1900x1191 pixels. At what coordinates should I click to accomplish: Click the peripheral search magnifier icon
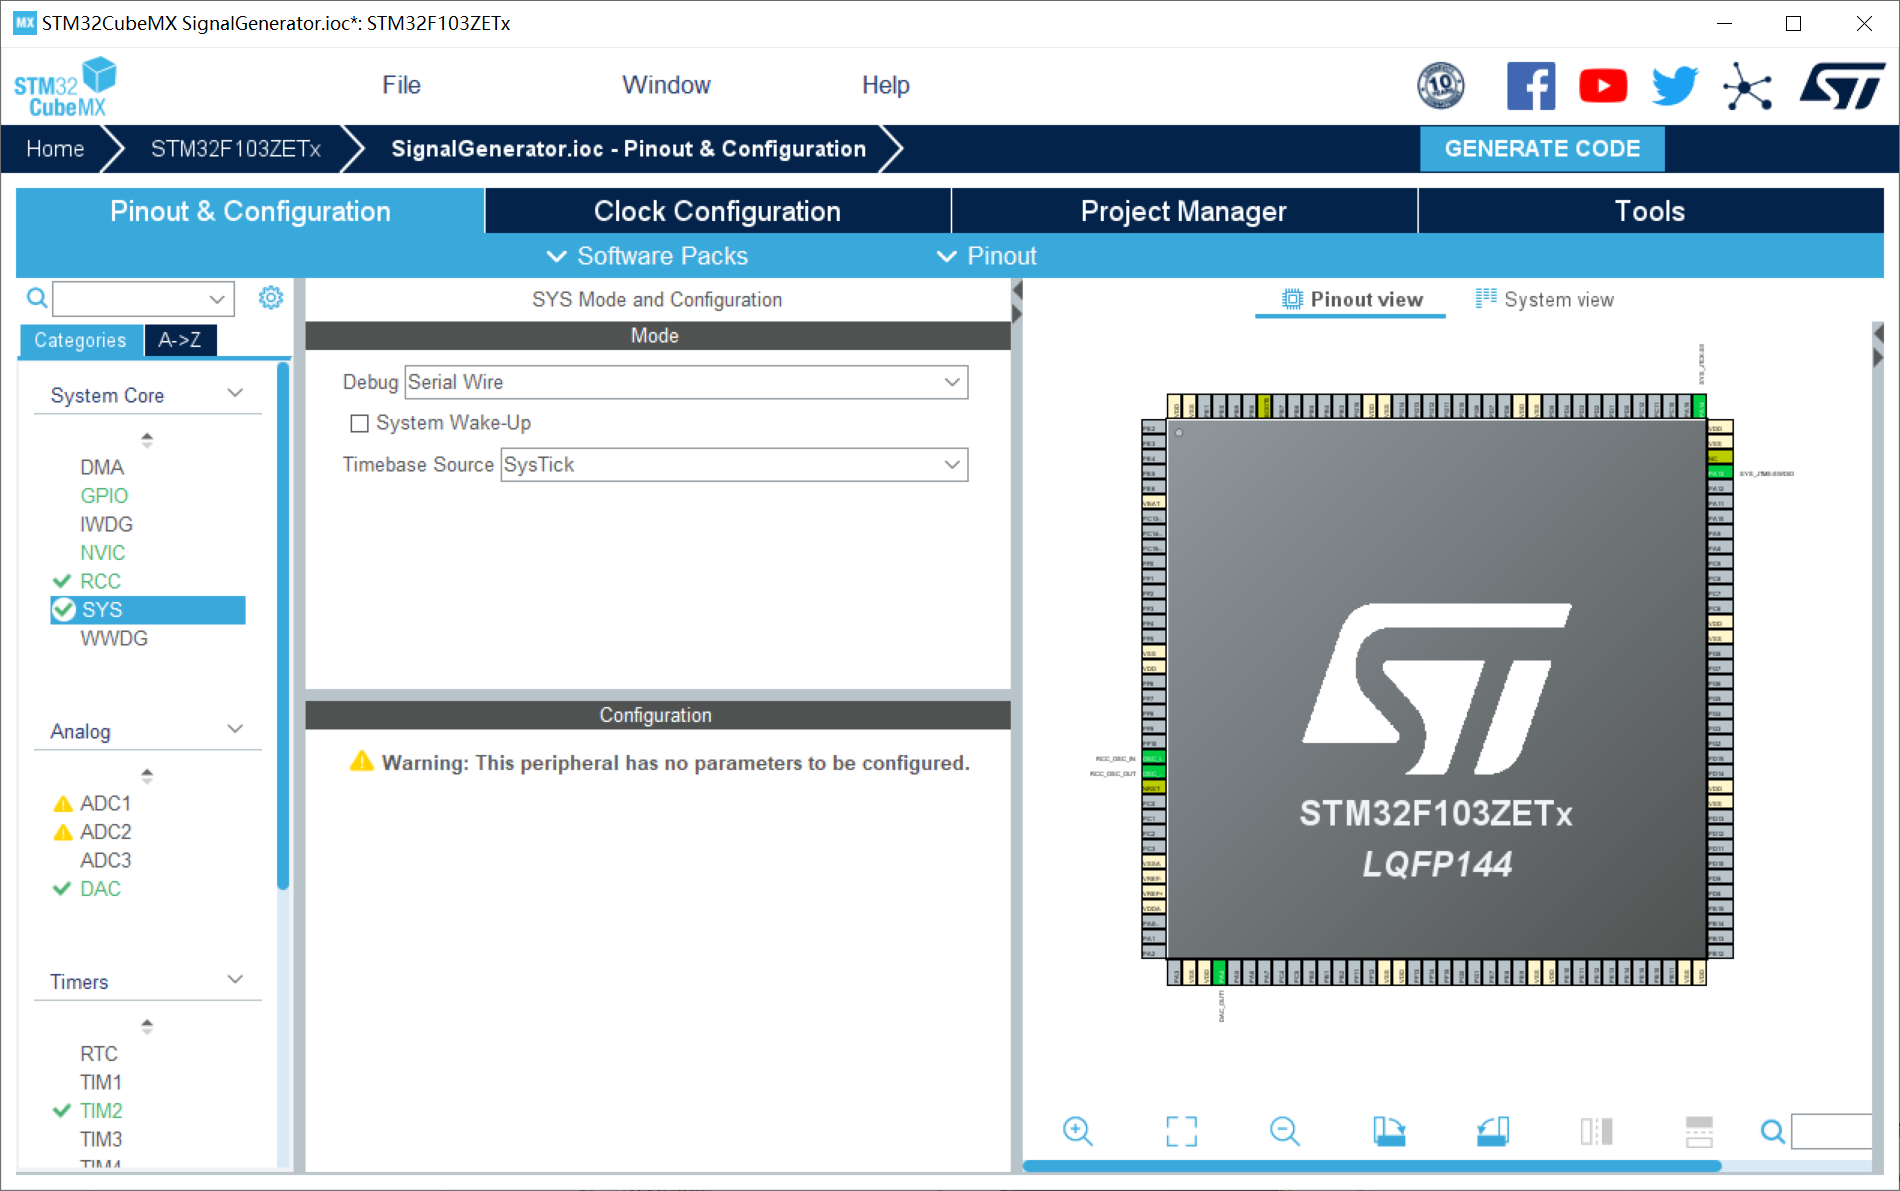[37, 298]
